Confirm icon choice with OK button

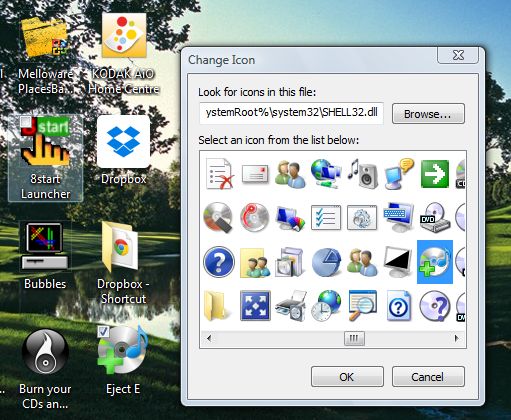coord(347,377)
